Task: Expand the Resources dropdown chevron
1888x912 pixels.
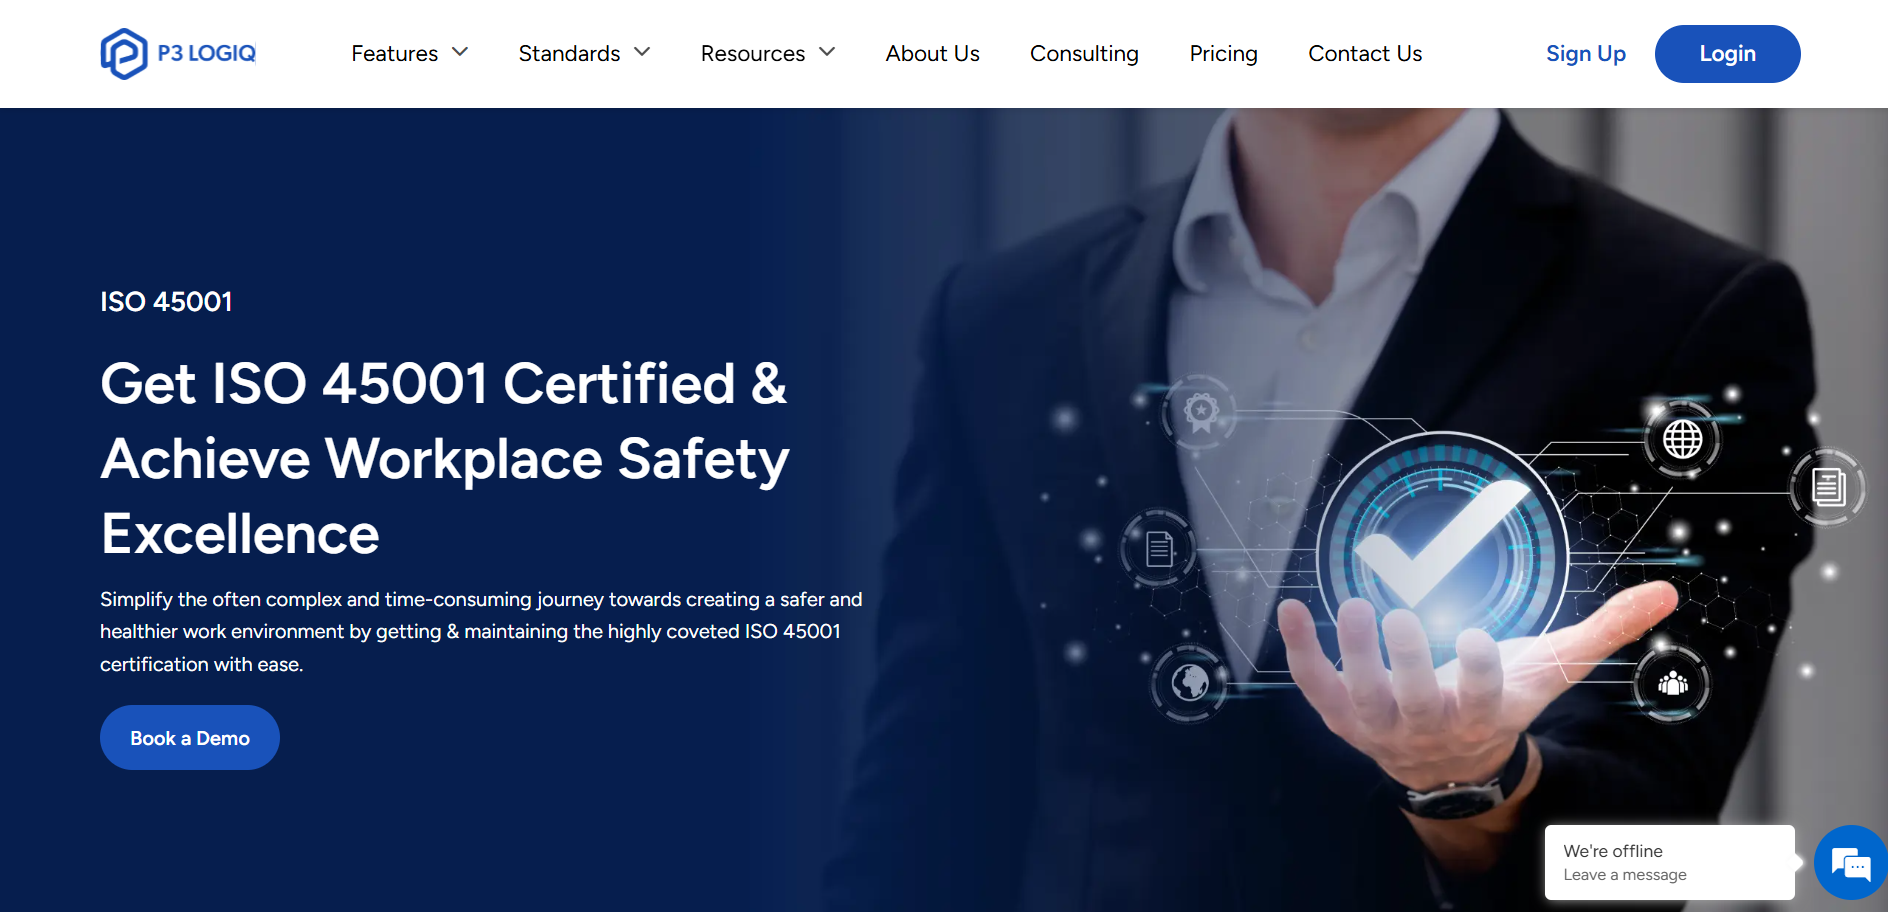Action: click(827, 52)
